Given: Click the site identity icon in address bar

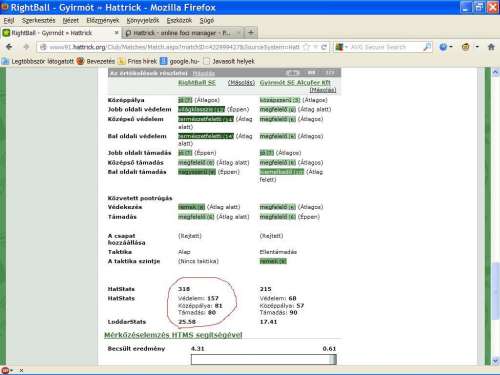Looking at the screenshot, I should (x=43, y=47).
